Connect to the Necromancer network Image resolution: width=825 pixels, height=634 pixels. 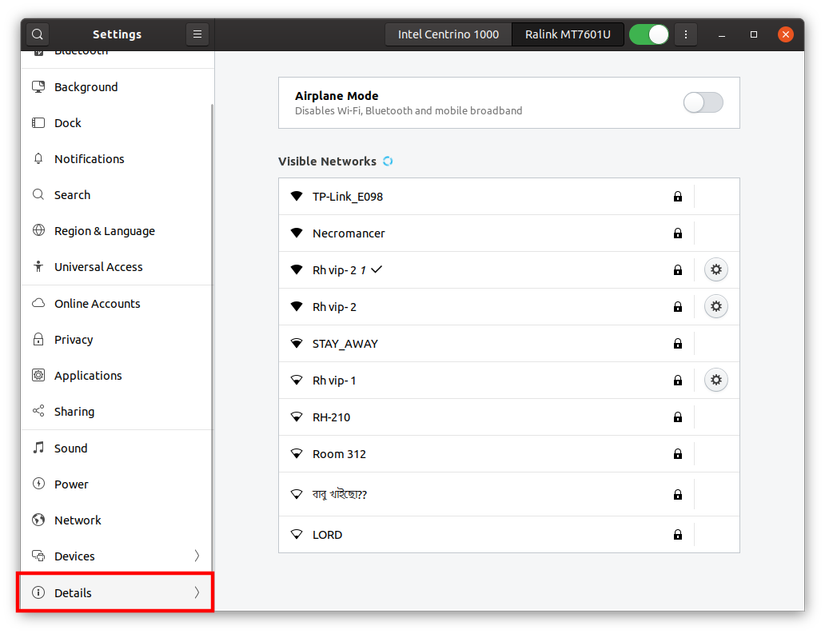tap(509, 233)
